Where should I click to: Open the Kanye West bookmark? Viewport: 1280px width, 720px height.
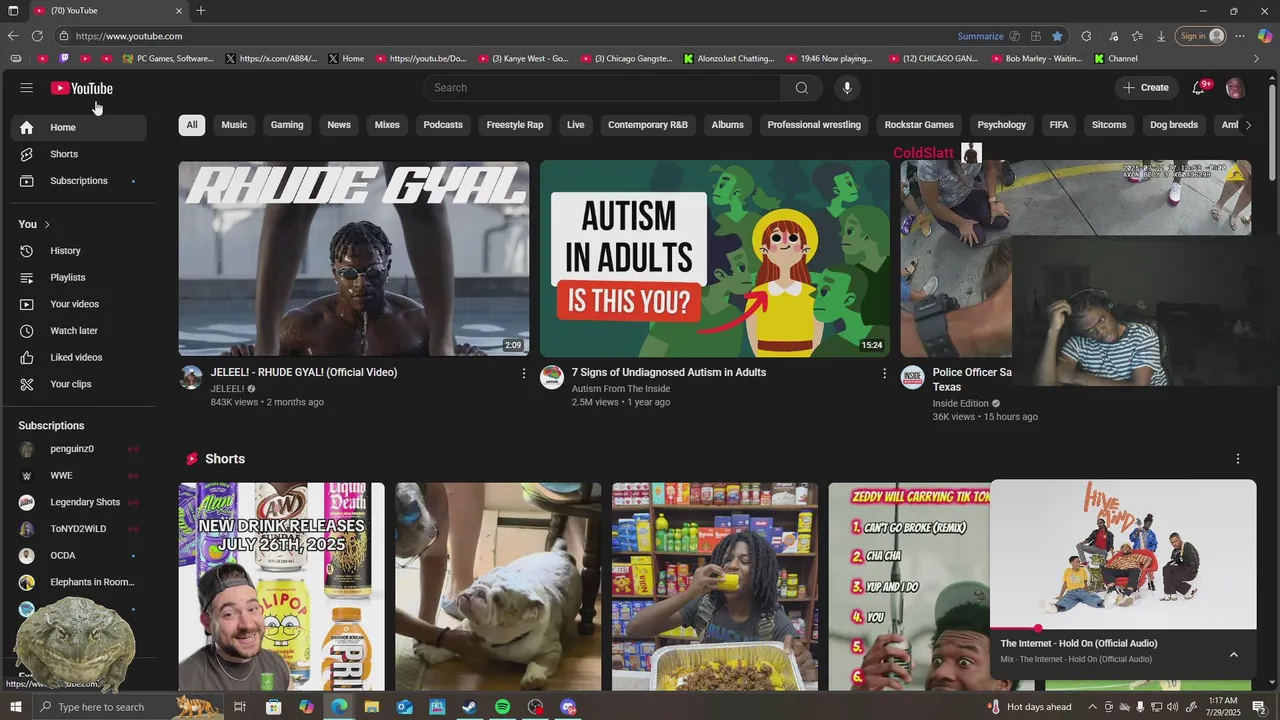click(x=524, y=59)
